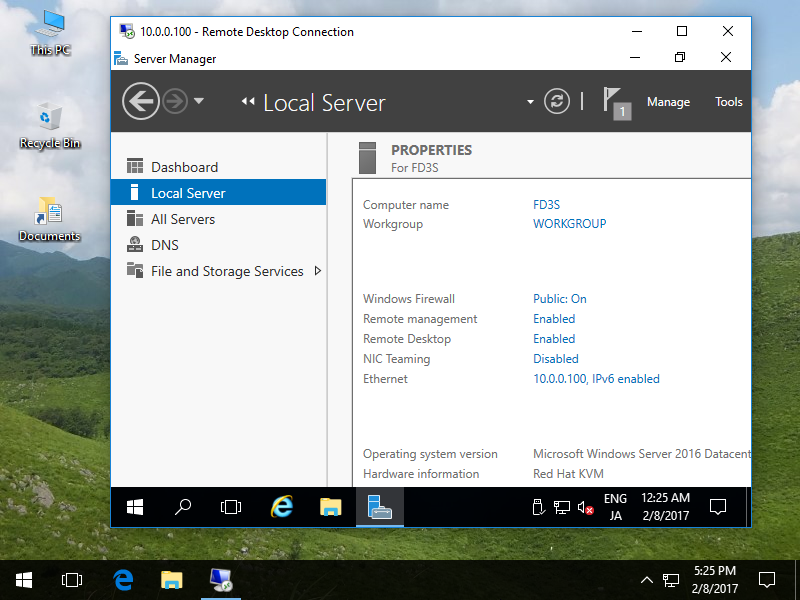Open Public firewall settings via Public: On link
The image size is (800, 600).
click(x=559, y=298)
